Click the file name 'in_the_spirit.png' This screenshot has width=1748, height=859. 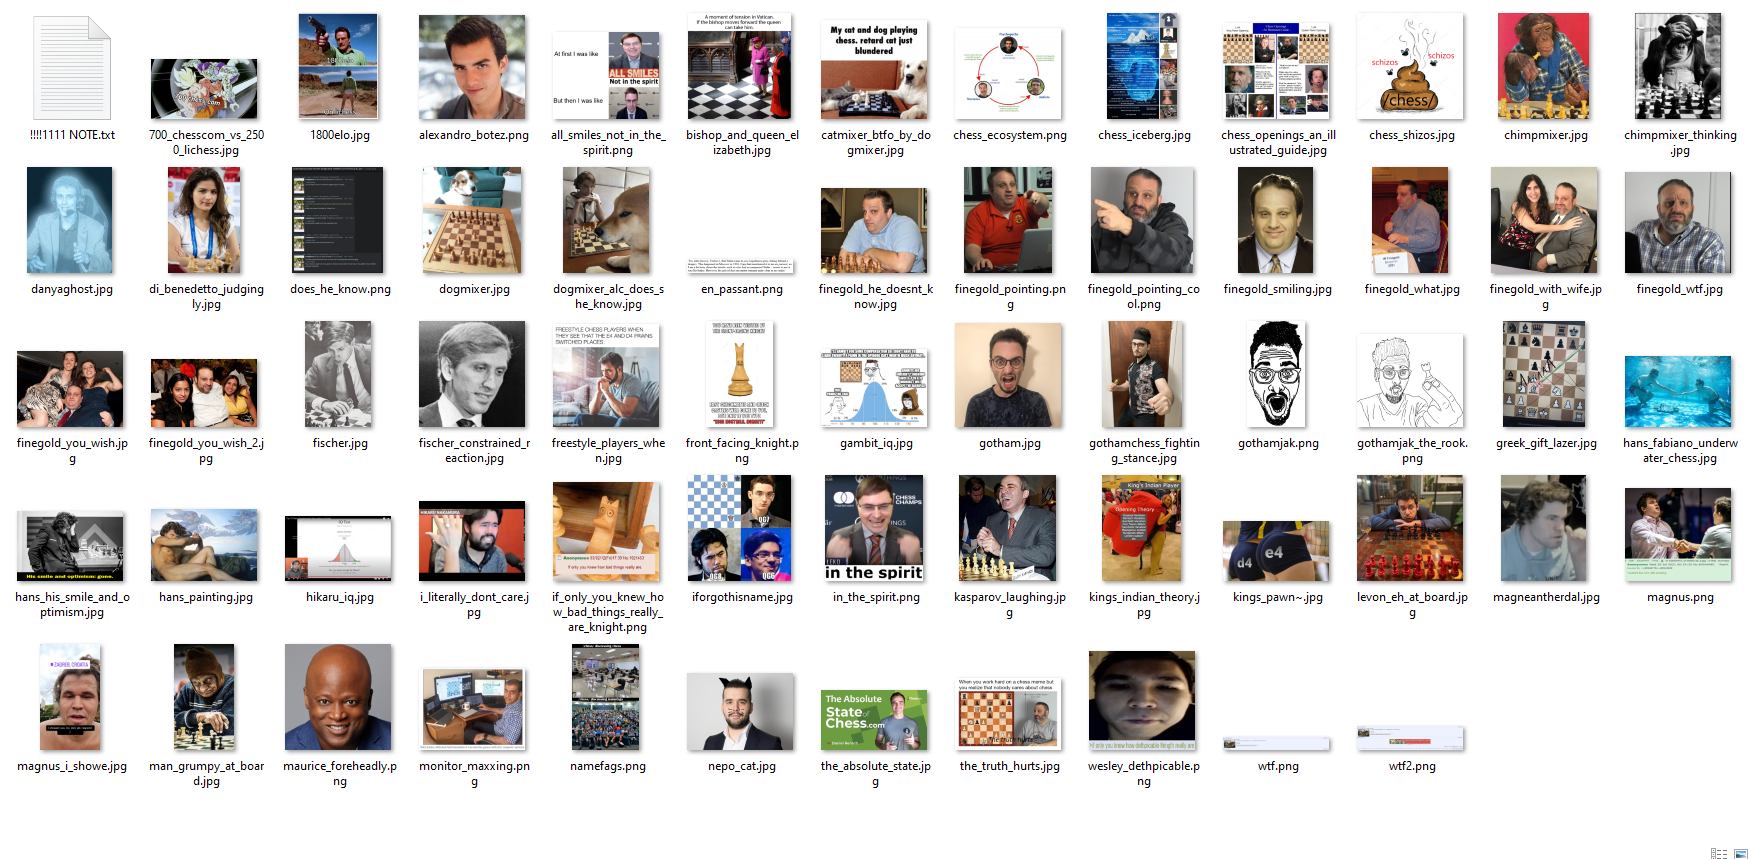[876, 597]
